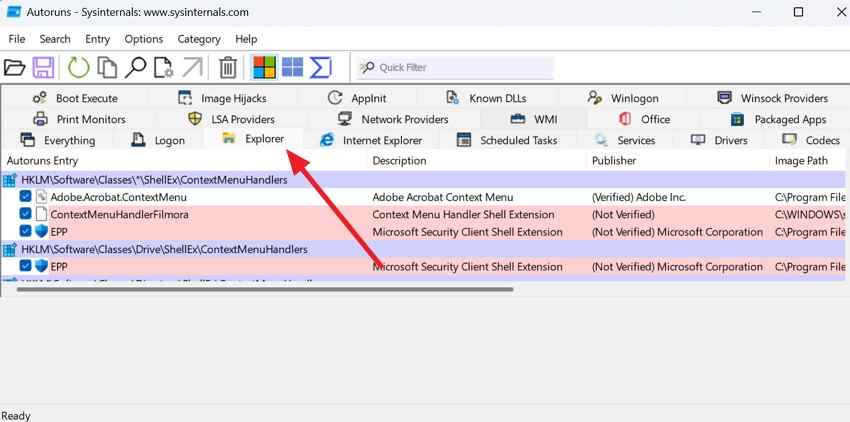
Task: Click the horizontal scrollbar below the list
Action: [x=265, y=289]
